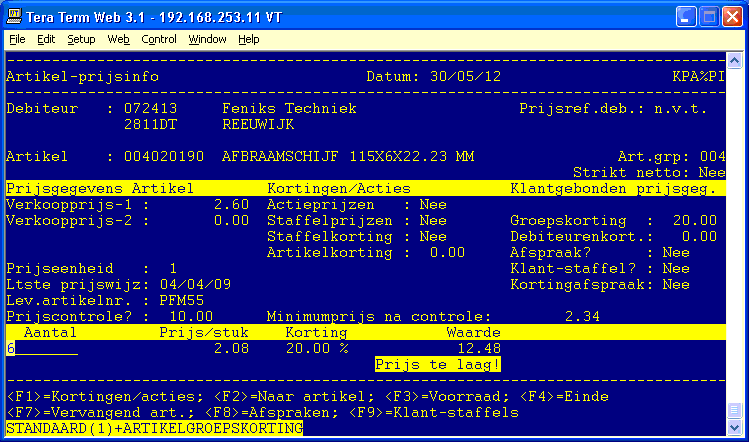Click the STANDAARD(1)+ARTIKELGROEPSKORTING status line
Image resolution: width=749 pixels, height=442 pixels.
pyautogui.click(x=154, y=428)
